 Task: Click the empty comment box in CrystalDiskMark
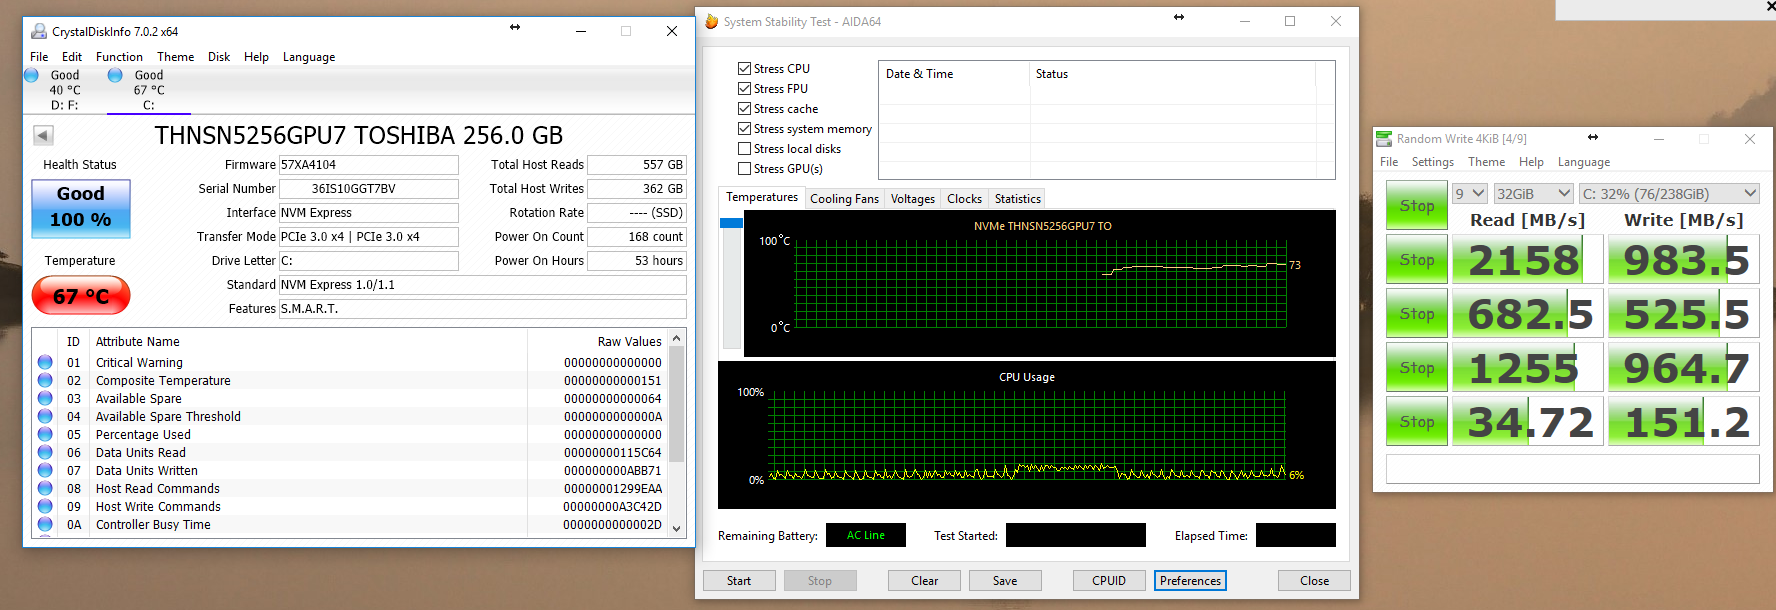coord(1572,469)
